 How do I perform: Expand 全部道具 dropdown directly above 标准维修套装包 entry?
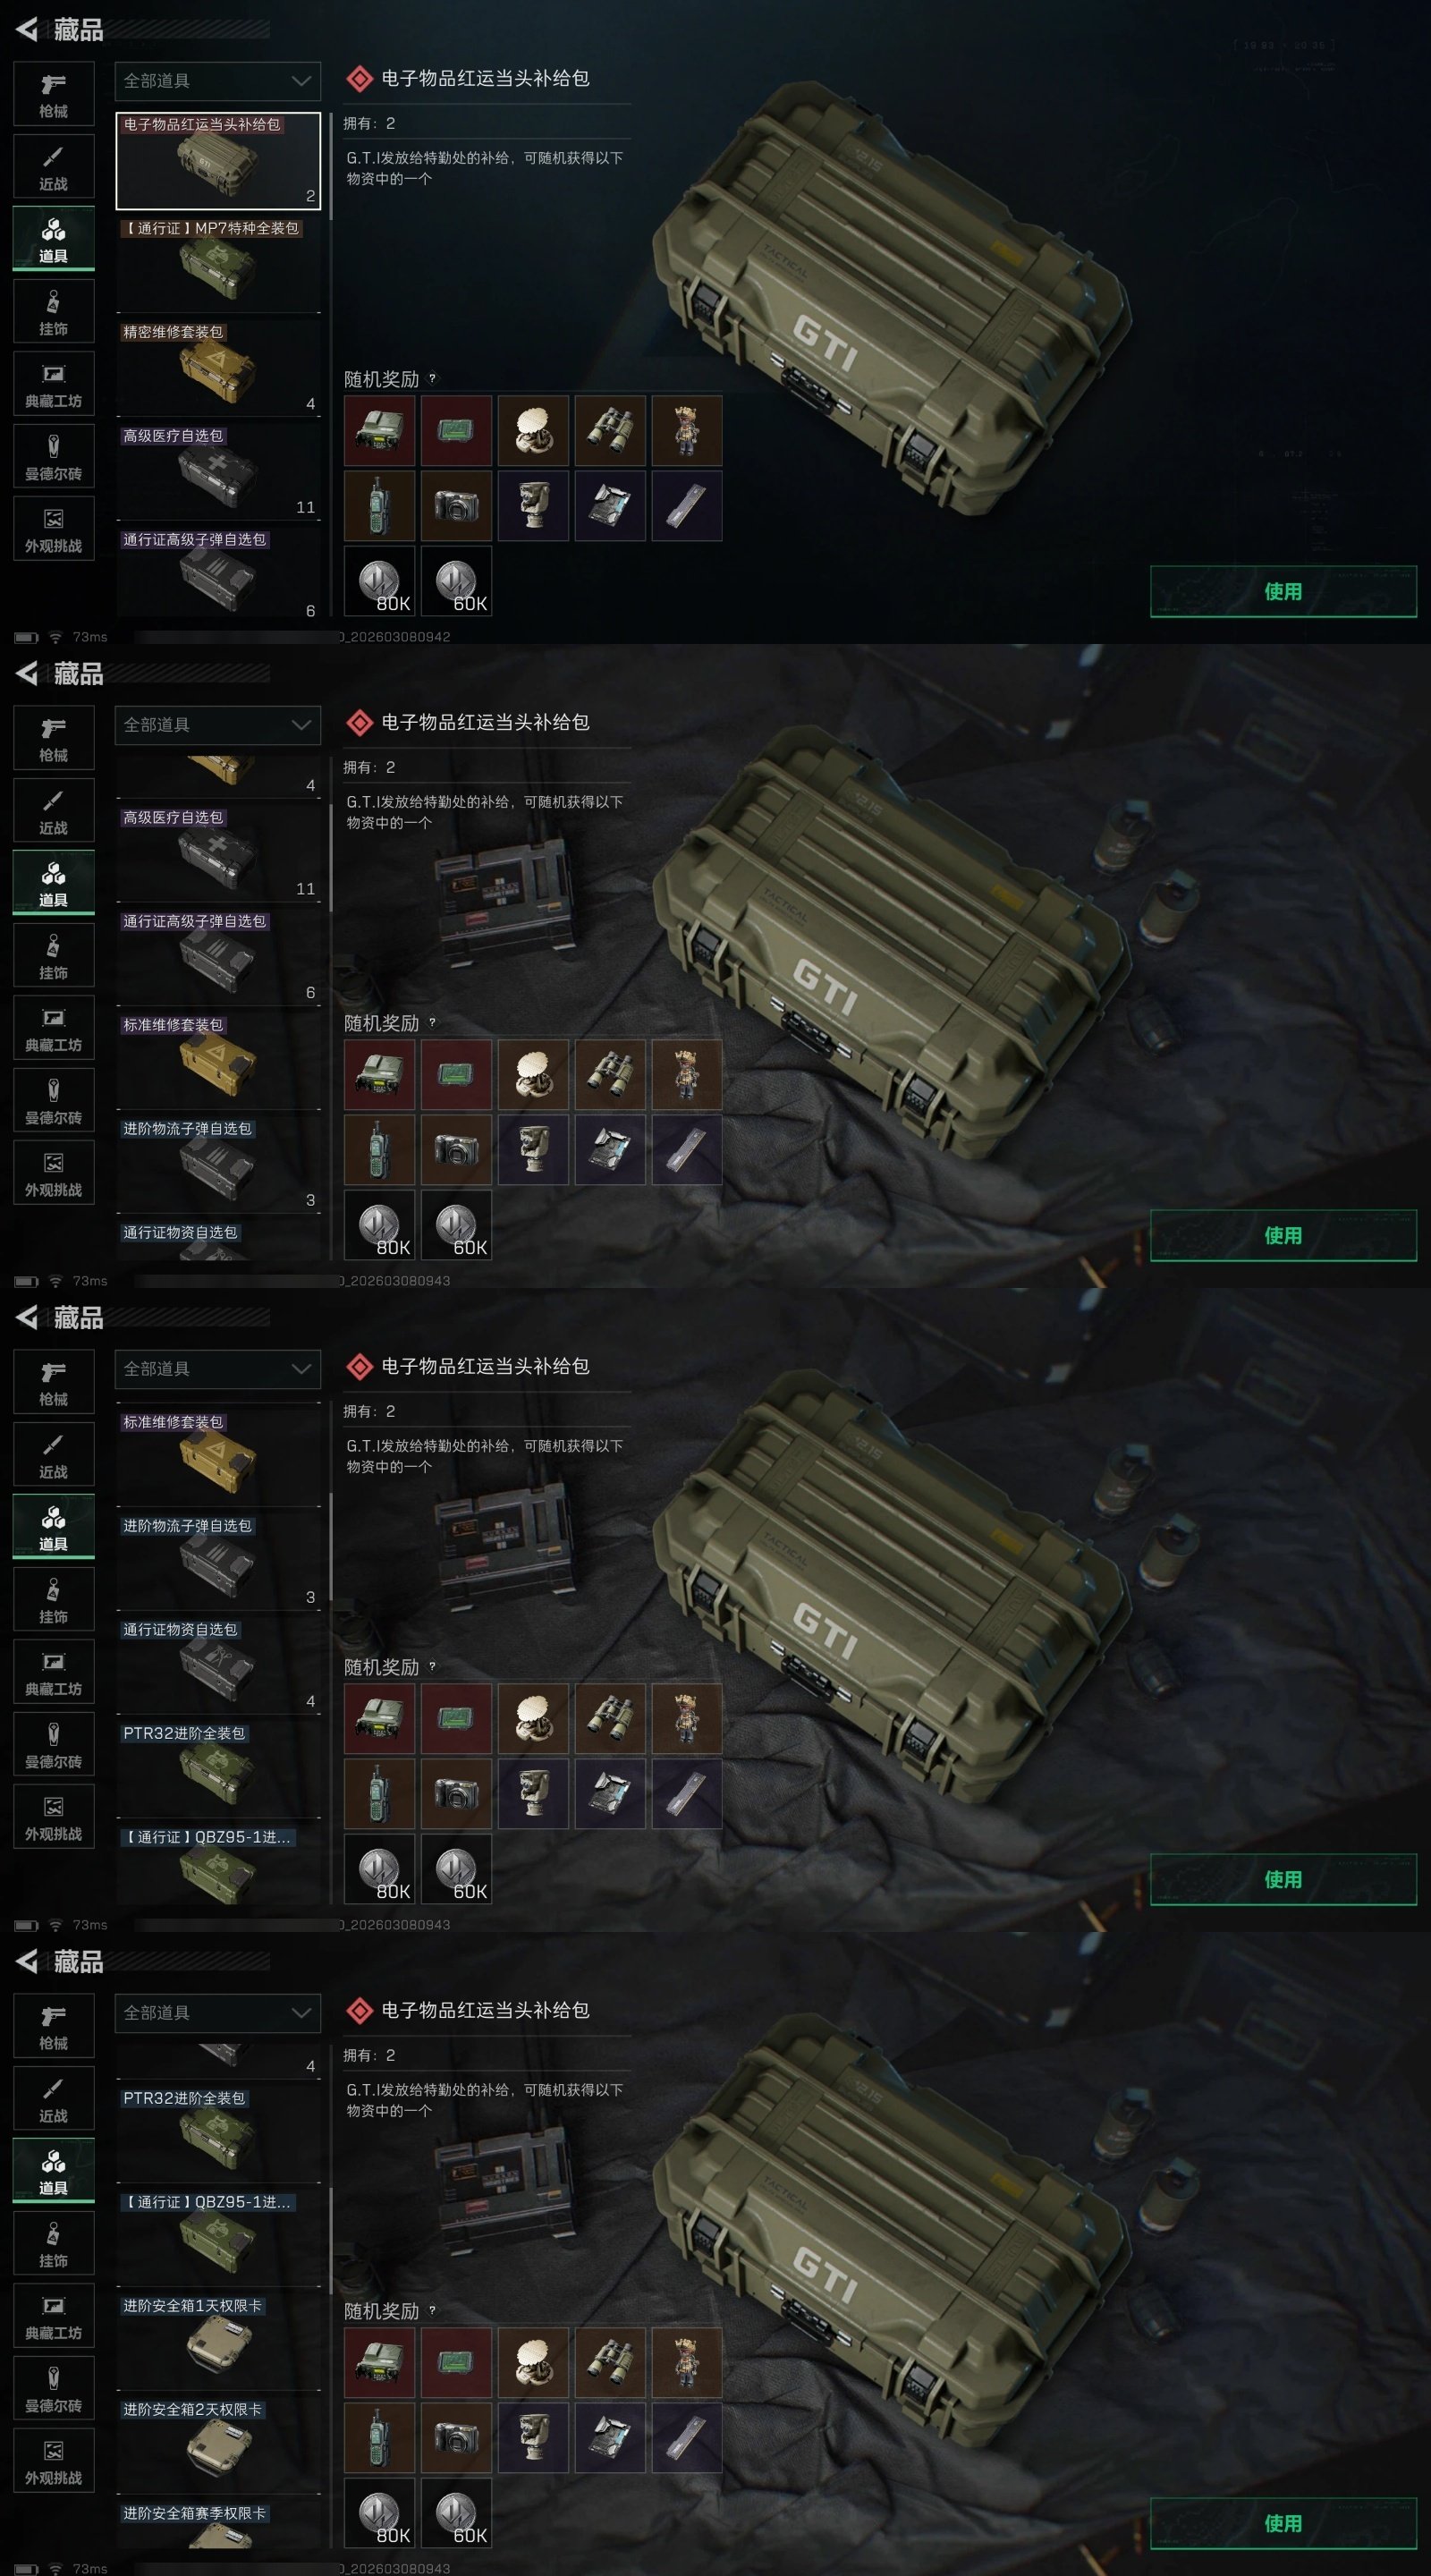pyautogui.click(x=218, y=1369)
